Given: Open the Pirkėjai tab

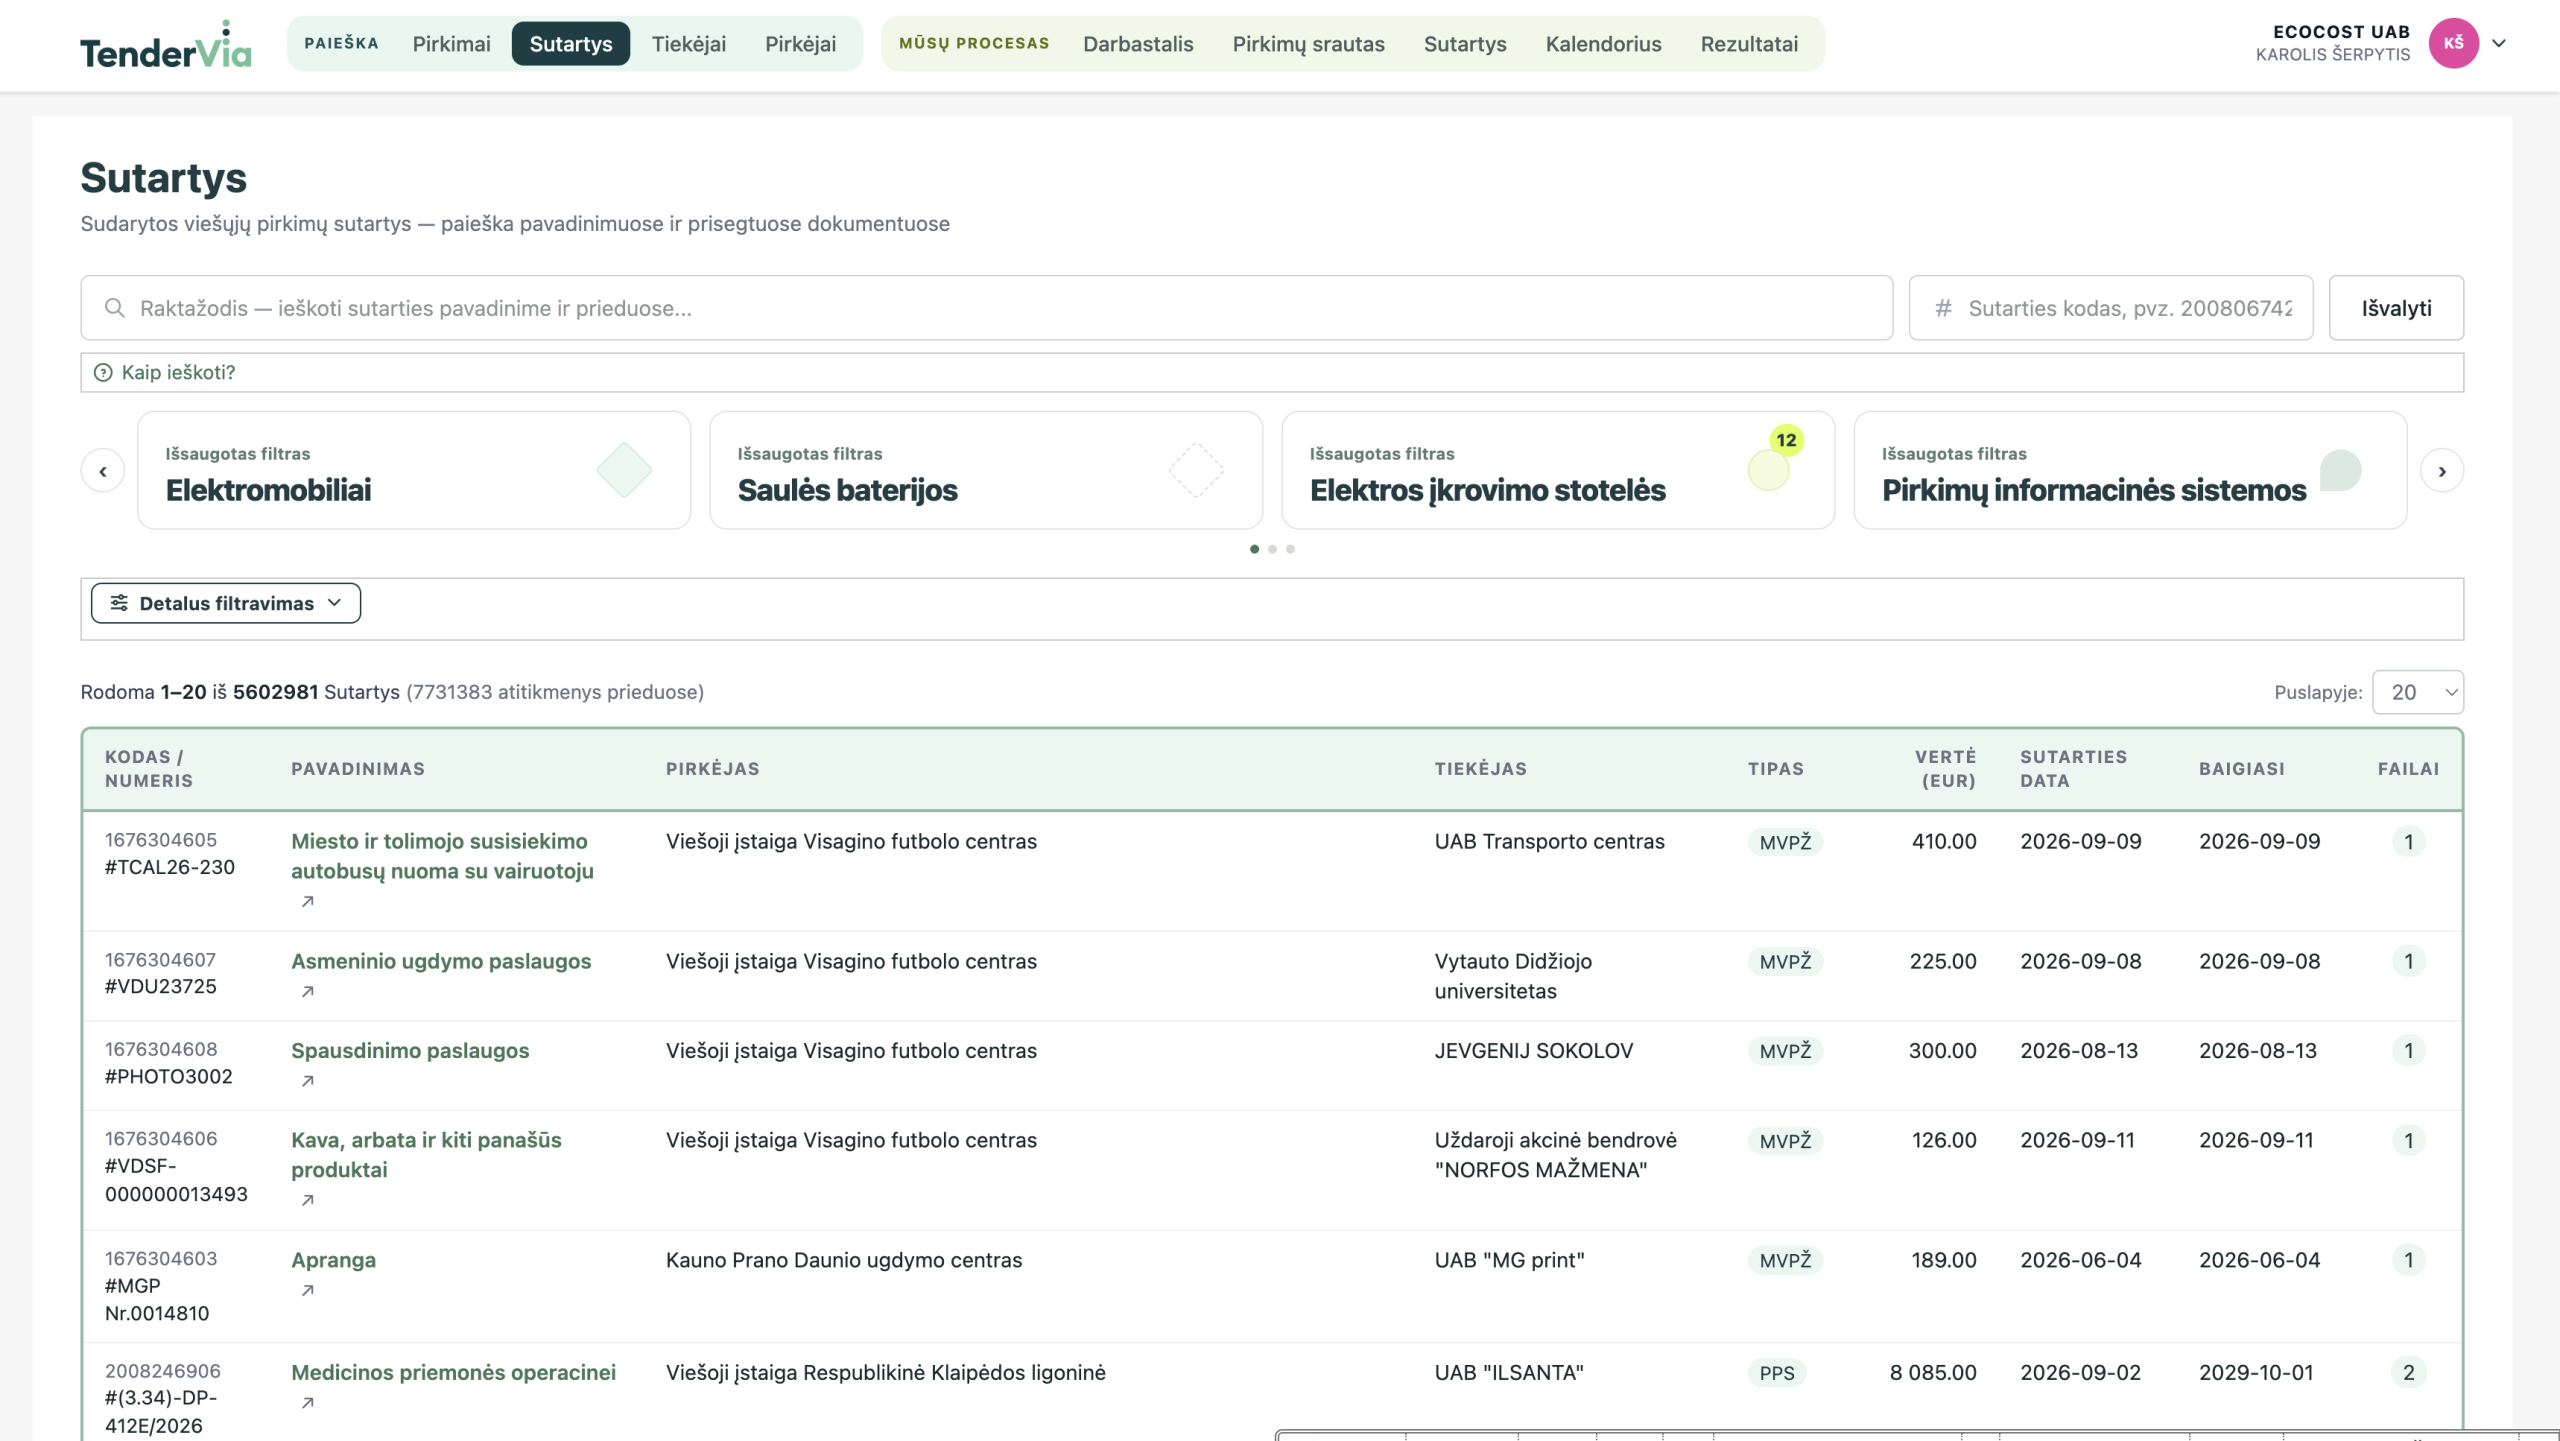Looking at the screenshot, I should (x=800, y=44).
